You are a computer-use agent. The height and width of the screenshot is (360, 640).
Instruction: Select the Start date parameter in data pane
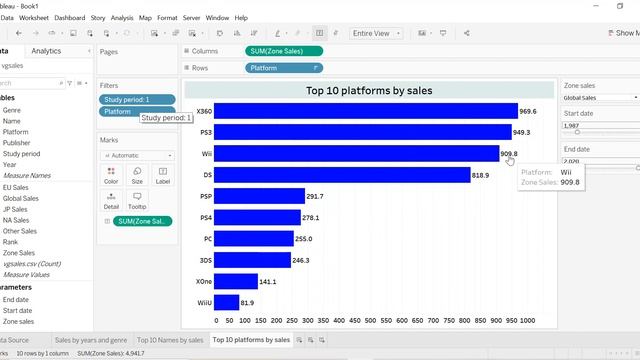(17, 311)
